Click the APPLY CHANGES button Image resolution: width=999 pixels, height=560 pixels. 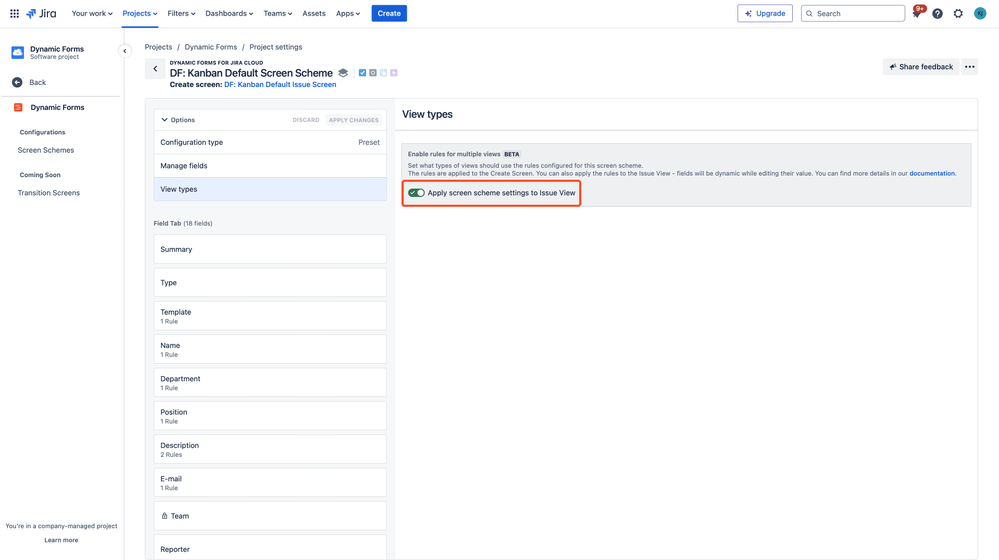(354, 120)
